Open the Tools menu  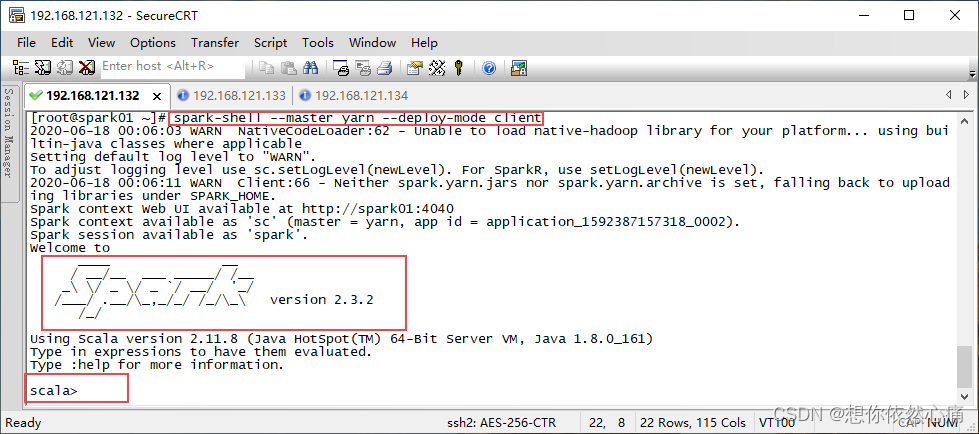tap(318, 42)
